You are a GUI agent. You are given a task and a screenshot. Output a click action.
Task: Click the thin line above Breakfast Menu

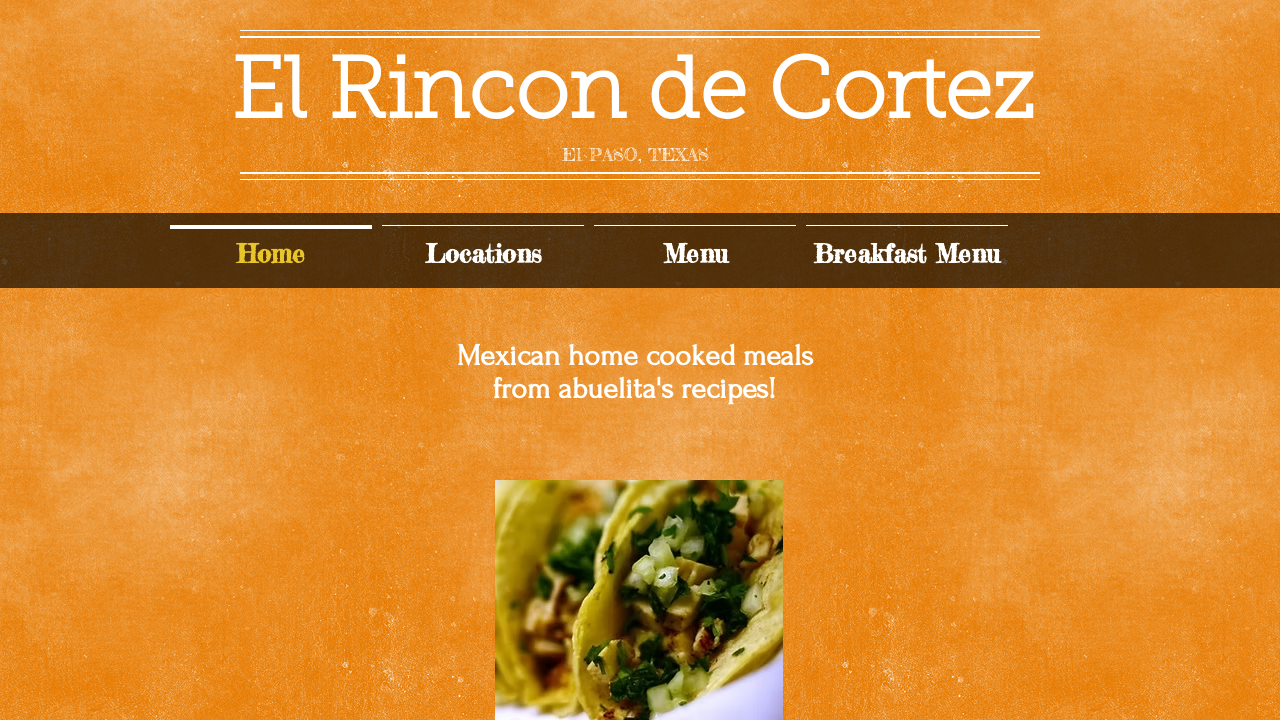[907, 226]
